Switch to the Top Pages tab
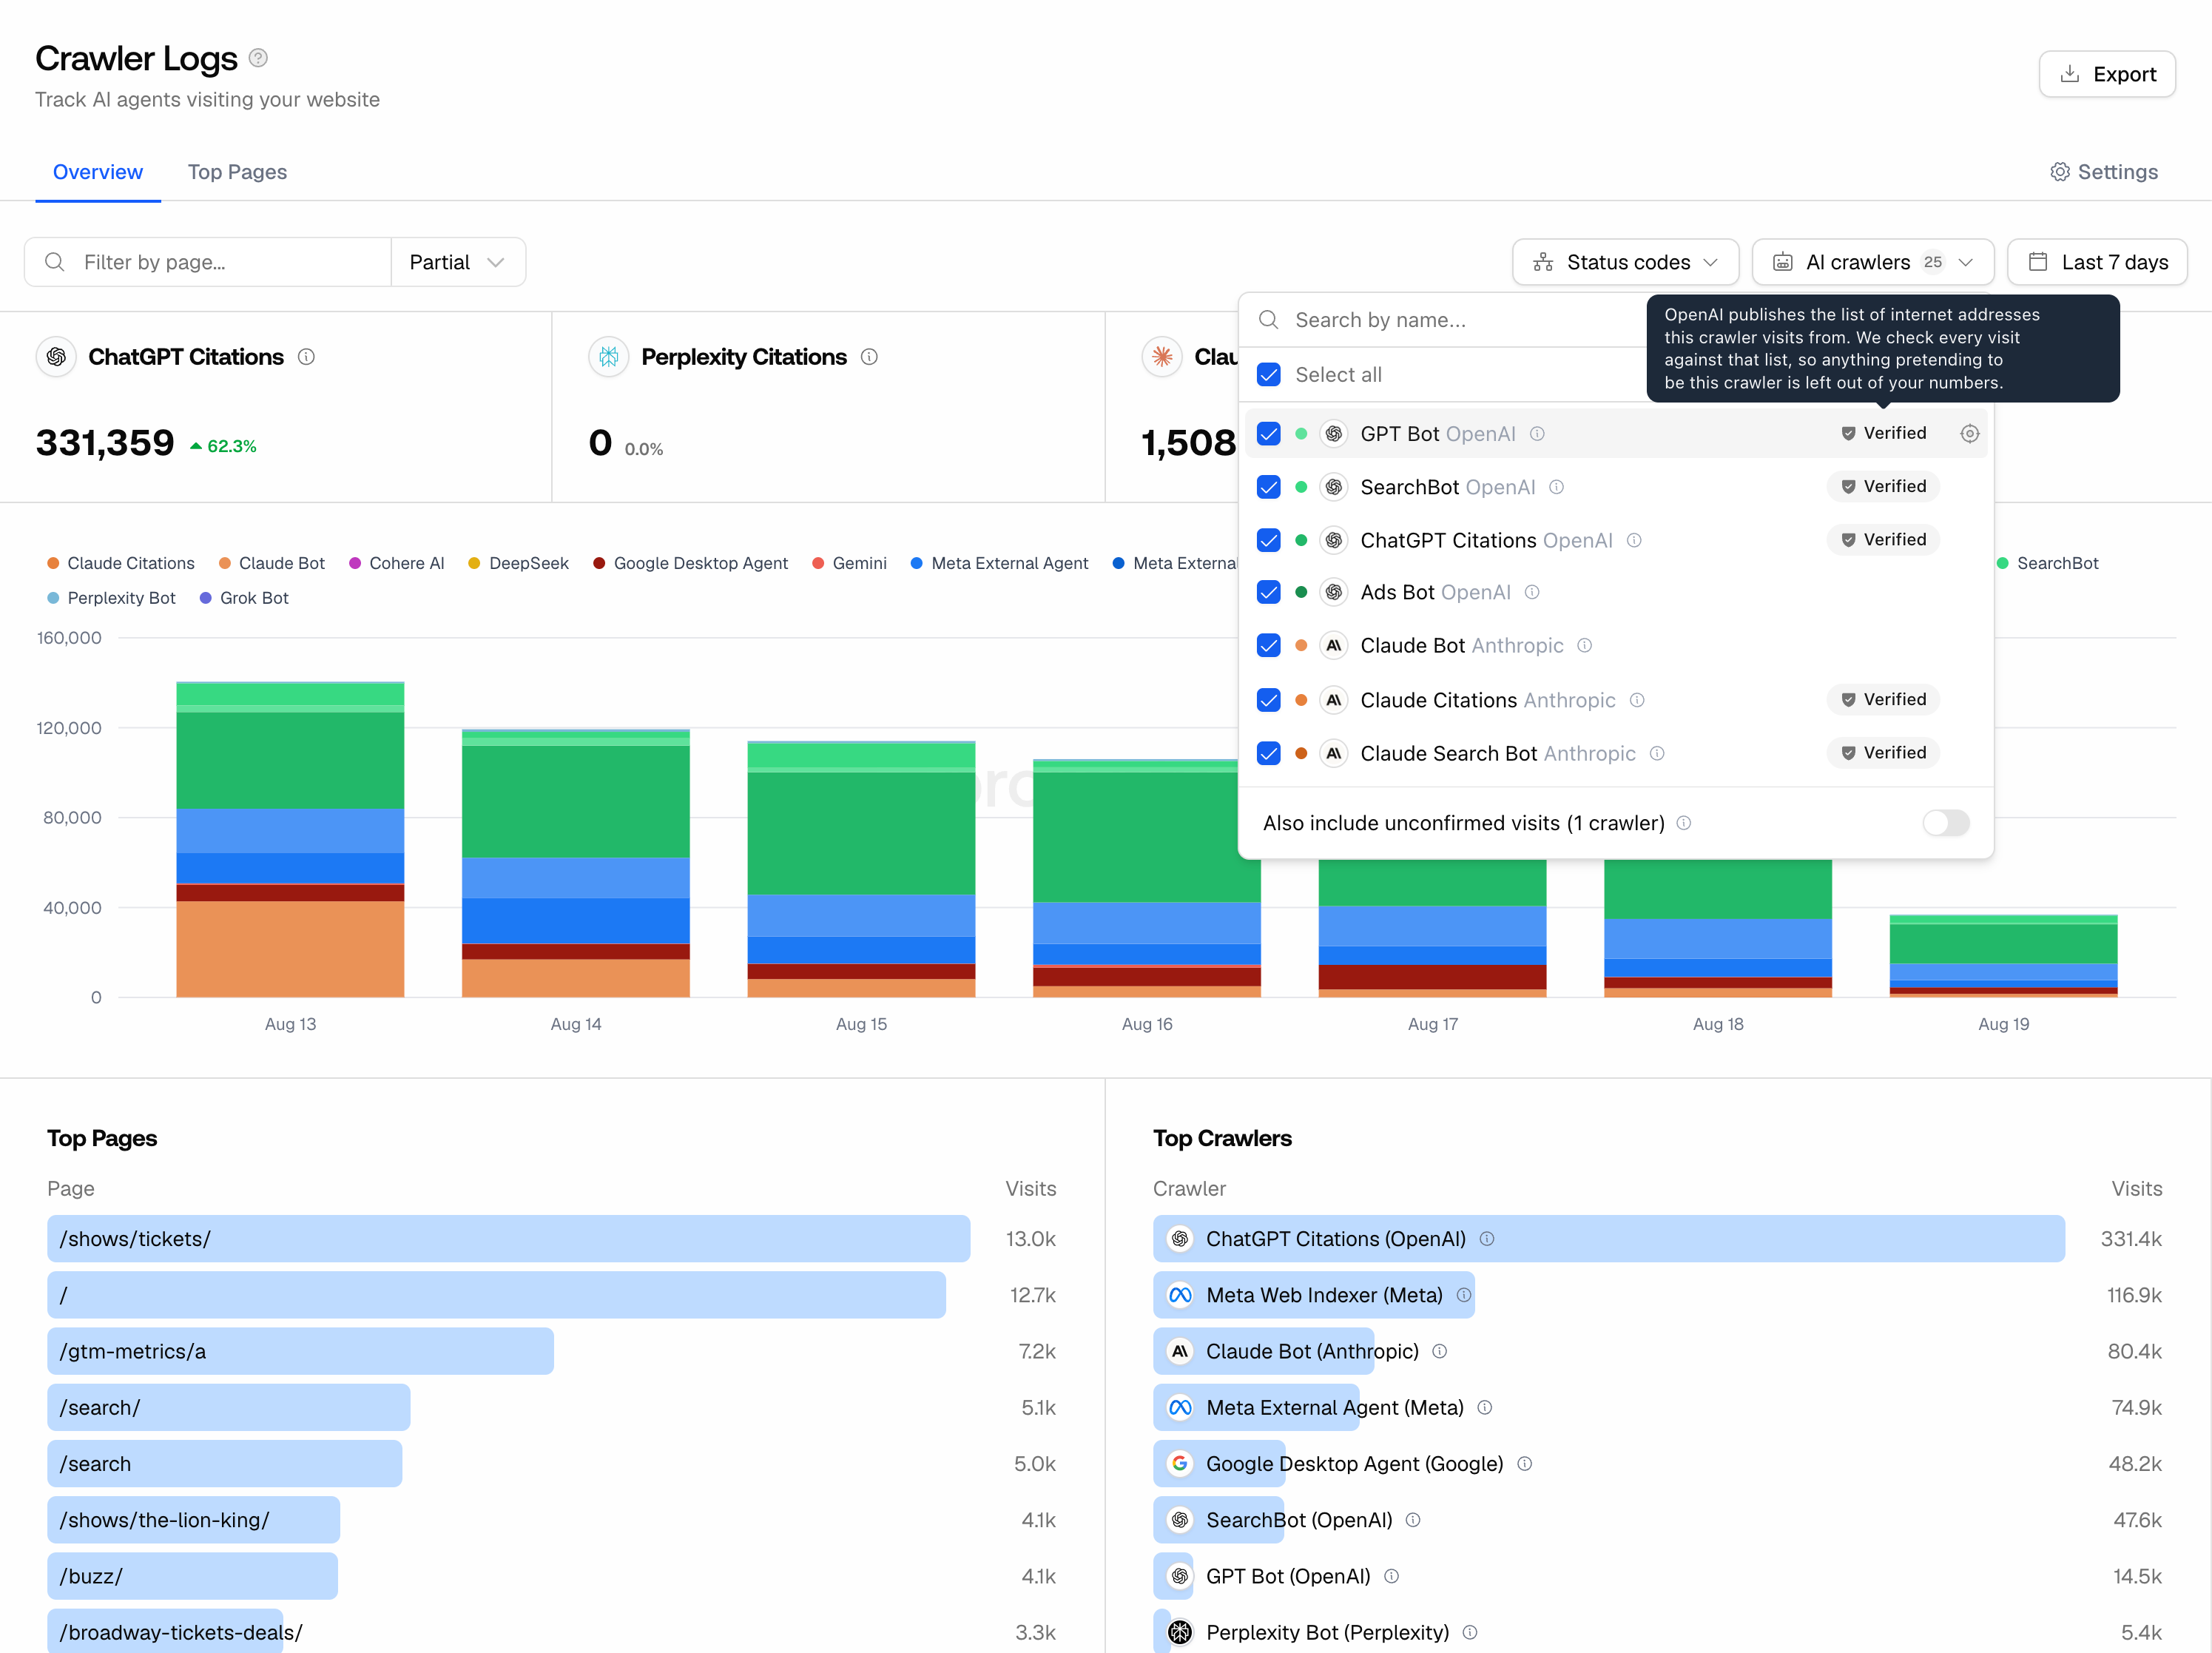This screenshot has width=2212, height=1653. click(237, 172)
